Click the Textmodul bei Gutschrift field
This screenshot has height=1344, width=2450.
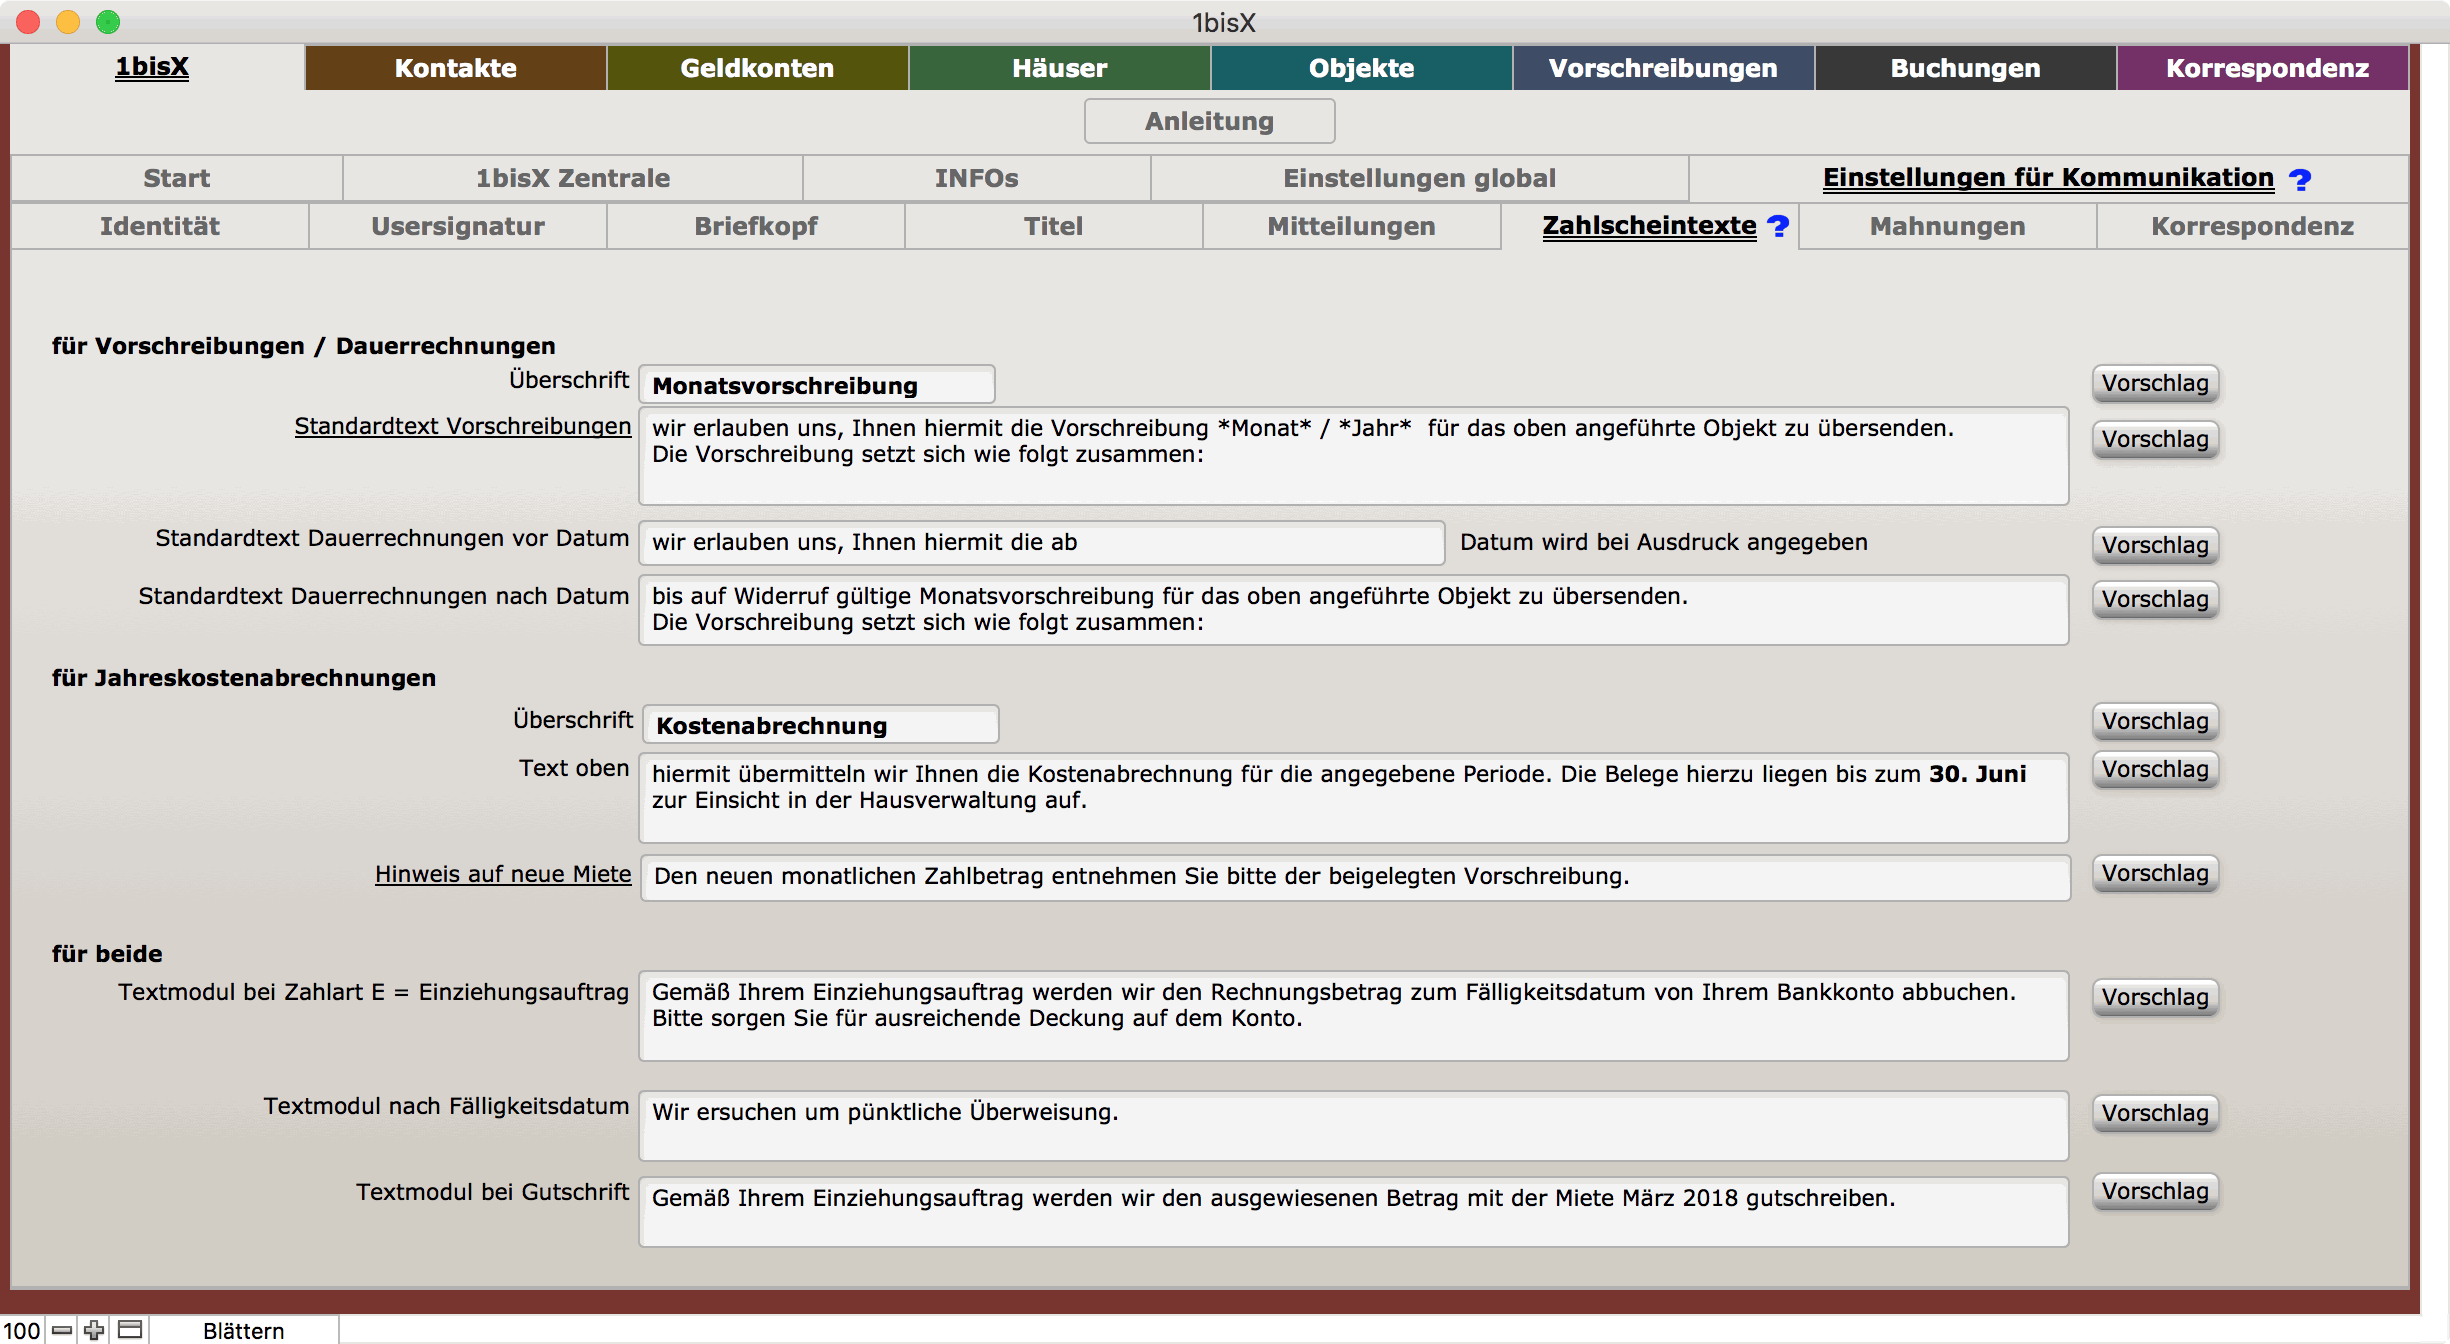pos(1354,1212)
